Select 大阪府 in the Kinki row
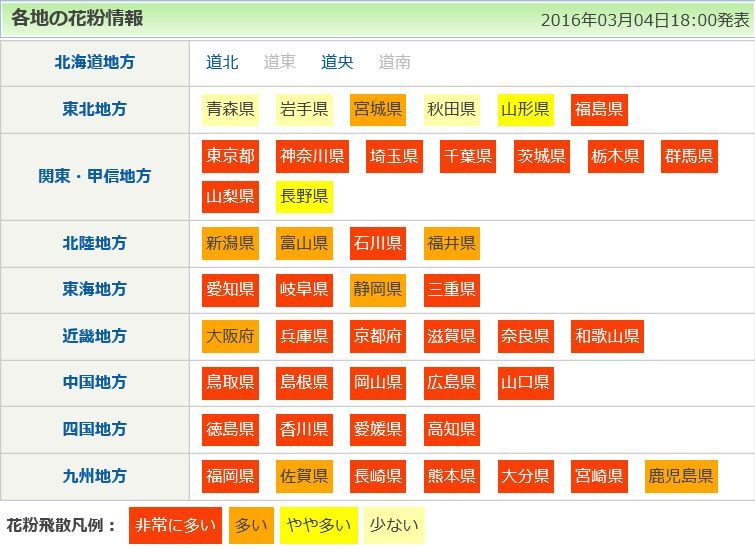 click(231, 336)
